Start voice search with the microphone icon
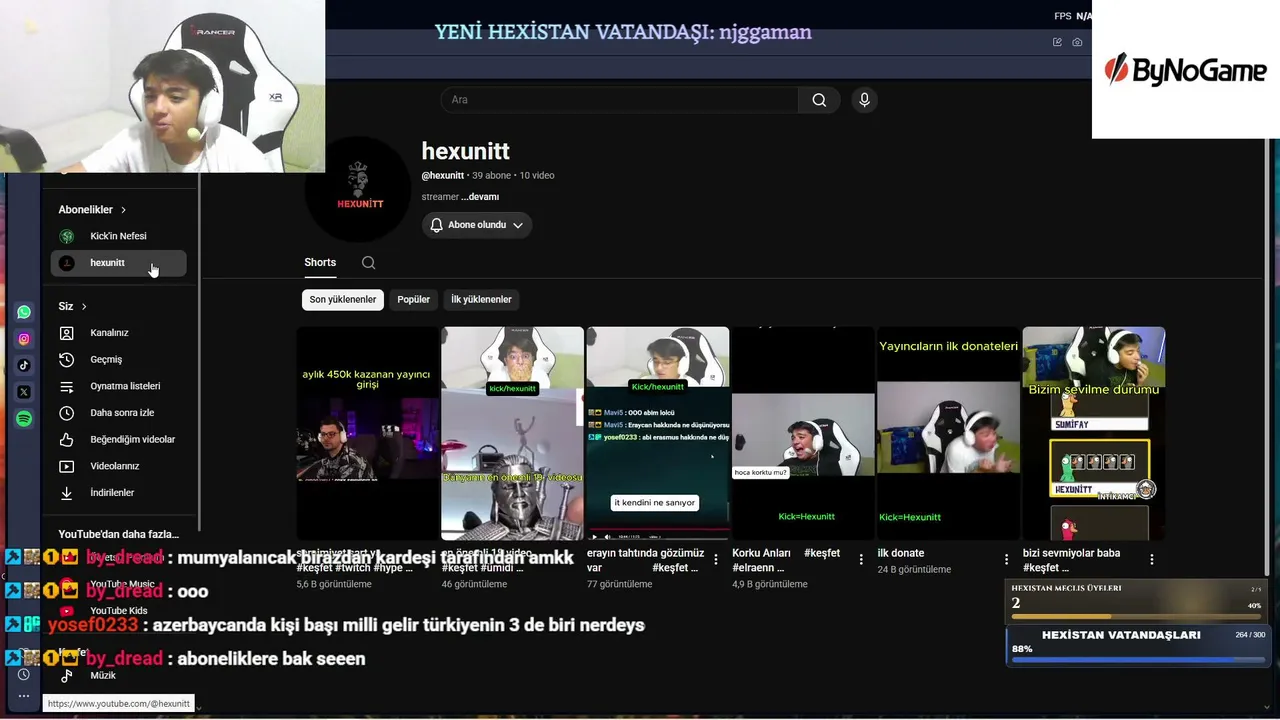The height and width of the screenshot is (720, 1280). click(x=865, y=100)
